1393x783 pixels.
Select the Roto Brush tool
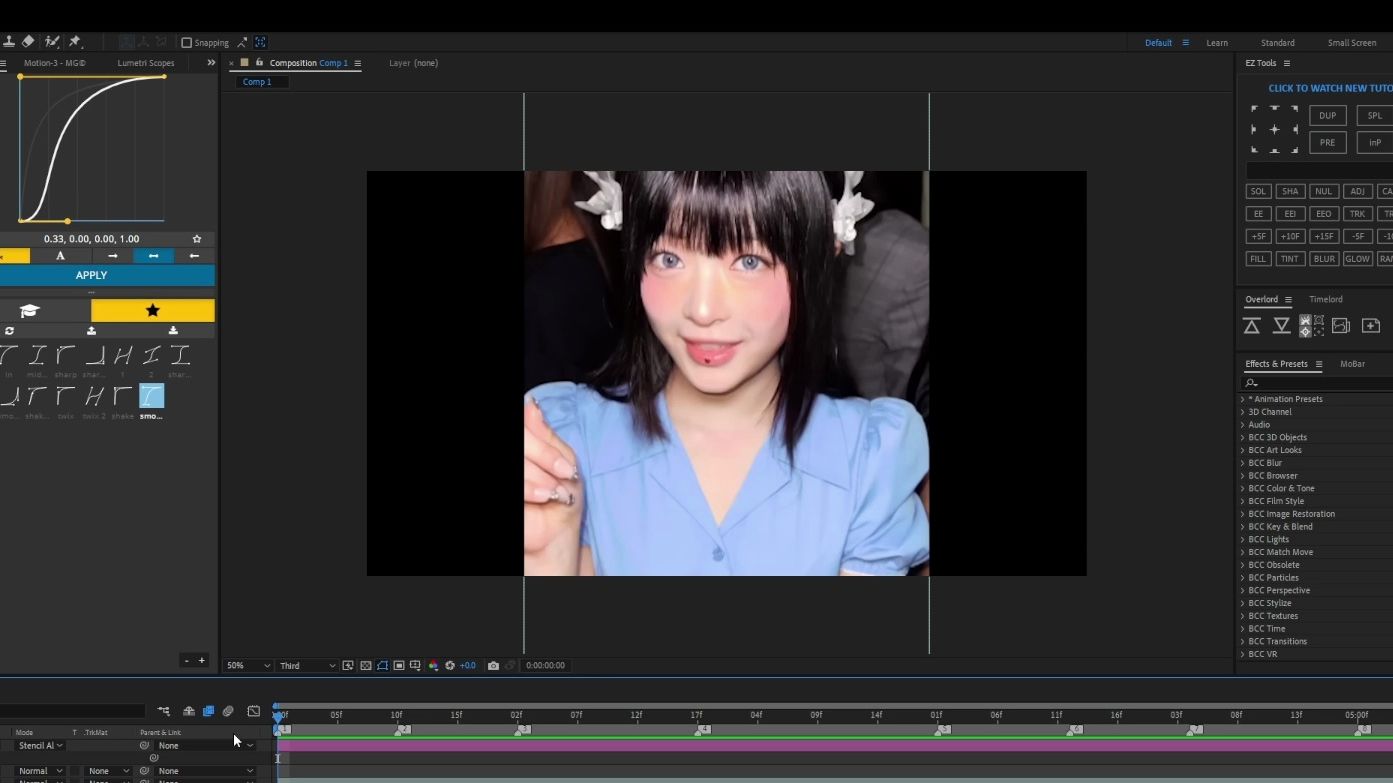pyautogui.click(x=51, y=42)
